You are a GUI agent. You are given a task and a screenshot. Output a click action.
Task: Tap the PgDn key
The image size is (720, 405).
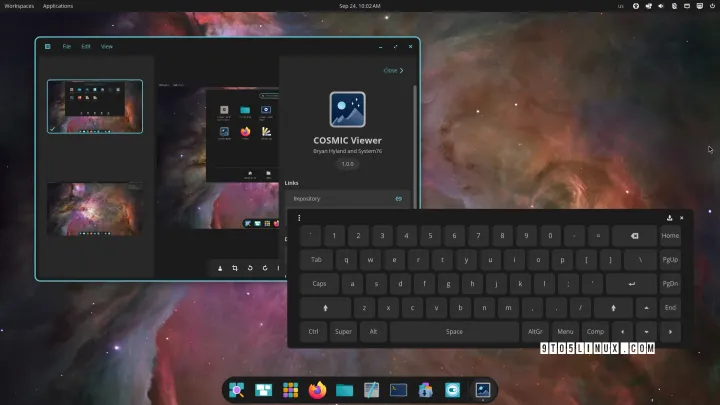670,284
